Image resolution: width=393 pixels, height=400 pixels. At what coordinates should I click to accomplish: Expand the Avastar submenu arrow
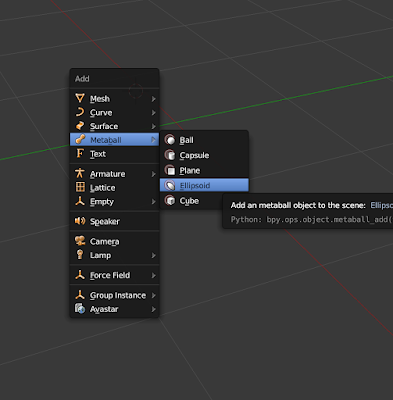[x=153, y=309]
